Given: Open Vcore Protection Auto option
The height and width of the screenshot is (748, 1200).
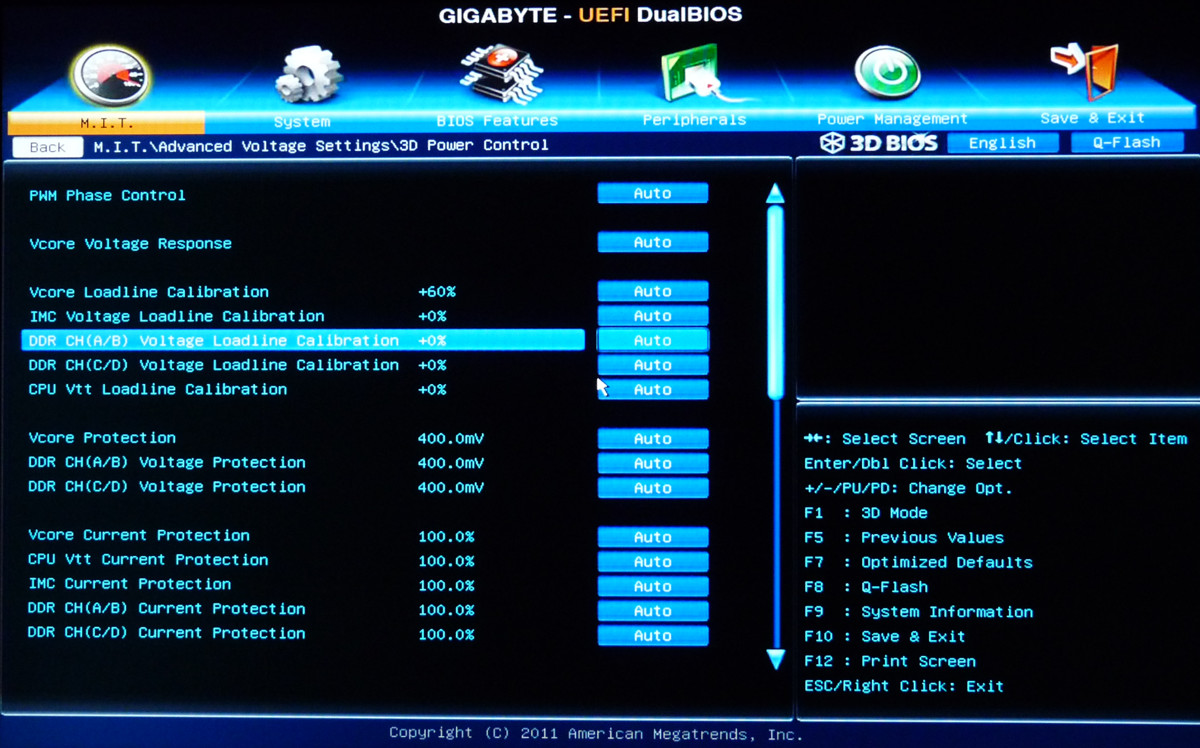Looking at the screenshot, I should [x=653, y=438].
